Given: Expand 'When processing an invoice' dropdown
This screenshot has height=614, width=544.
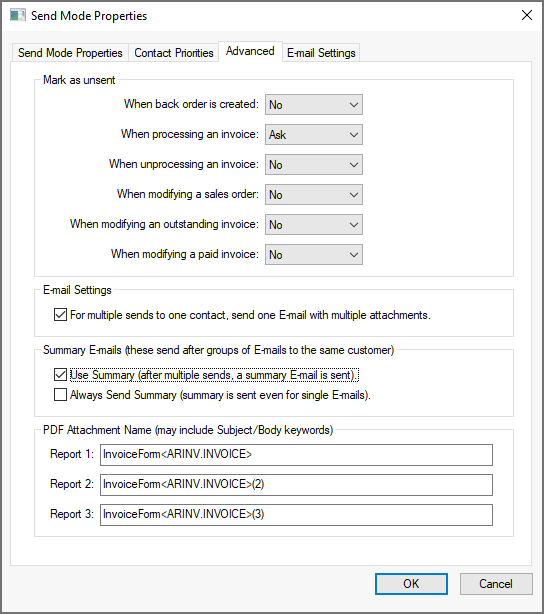Looking at the screenshot, I should [314, 135].
